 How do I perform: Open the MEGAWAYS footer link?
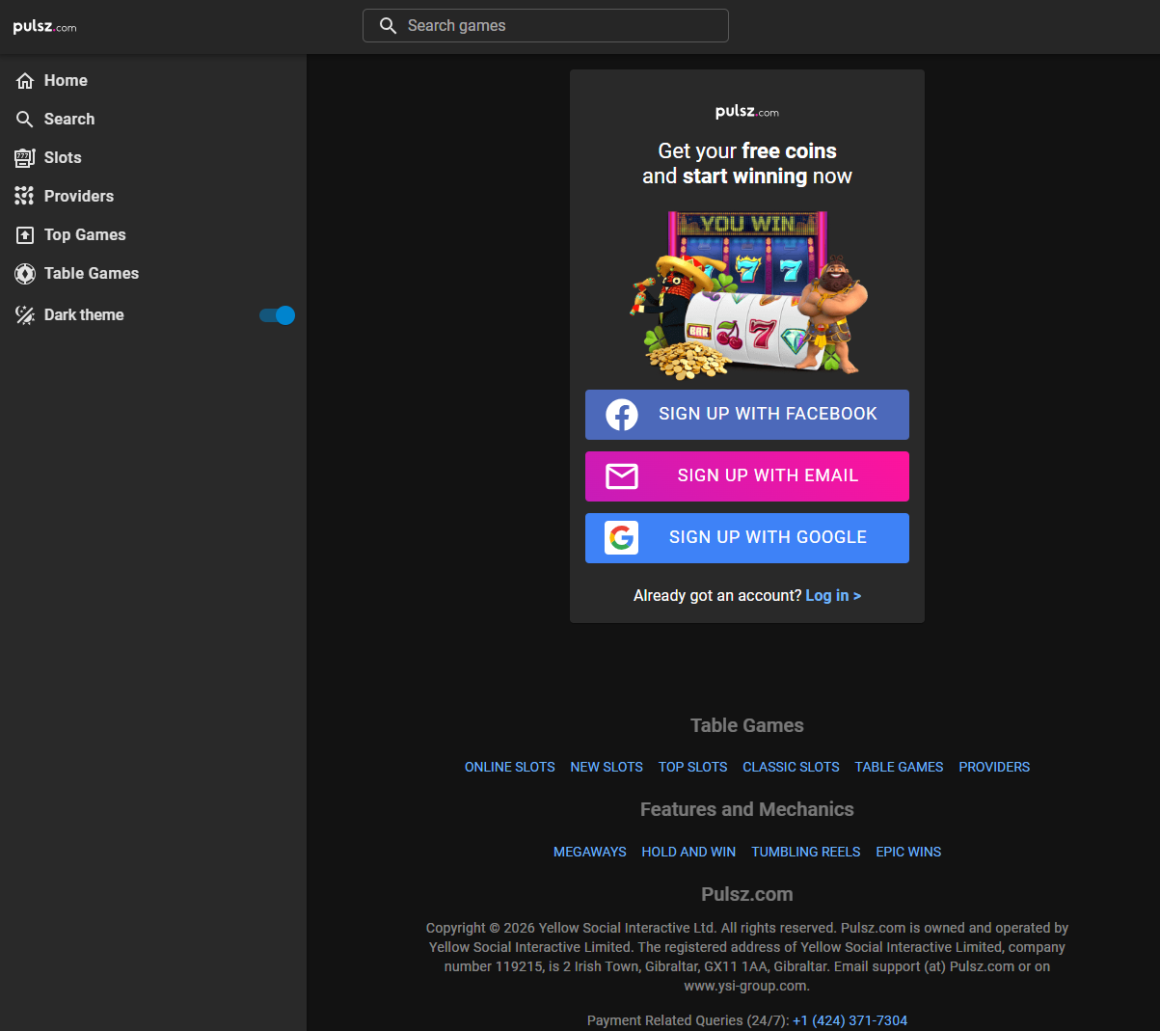(590, 852)
